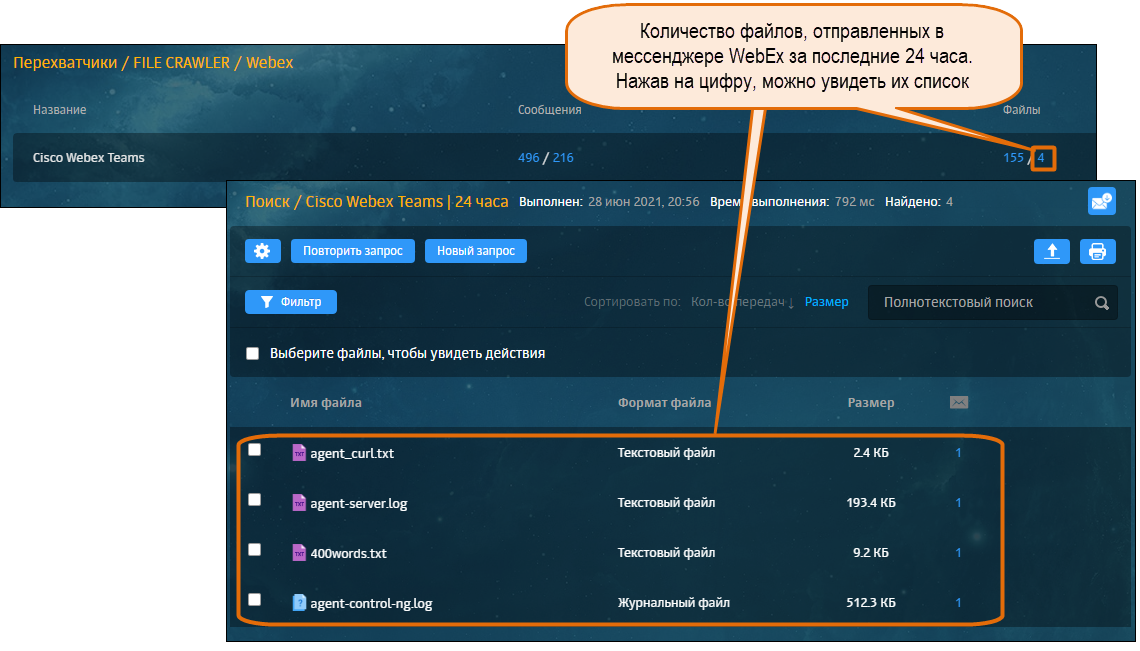Image resolution: width=1140 pixels, height=651 pixels.
Task: Click the 400words.txt file type icon
Action: [x=299, y=553]
